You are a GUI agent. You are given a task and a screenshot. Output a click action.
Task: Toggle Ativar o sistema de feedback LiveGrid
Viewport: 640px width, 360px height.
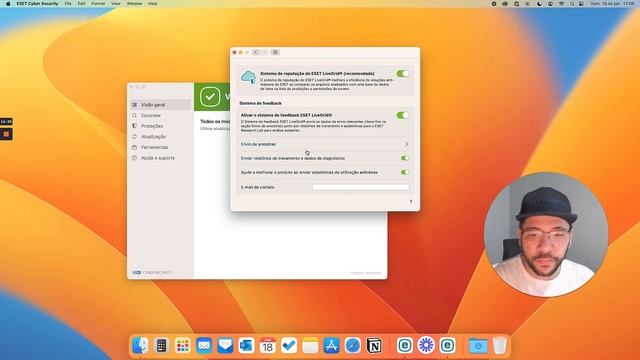pos(402,116)
